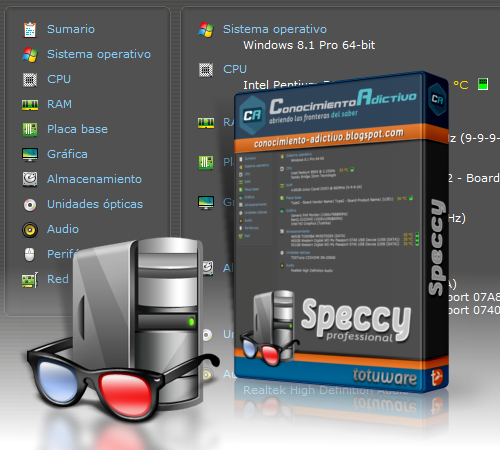Click the totuware label on the box
Viewport: 500px width, 450px height.
(385, 377)
